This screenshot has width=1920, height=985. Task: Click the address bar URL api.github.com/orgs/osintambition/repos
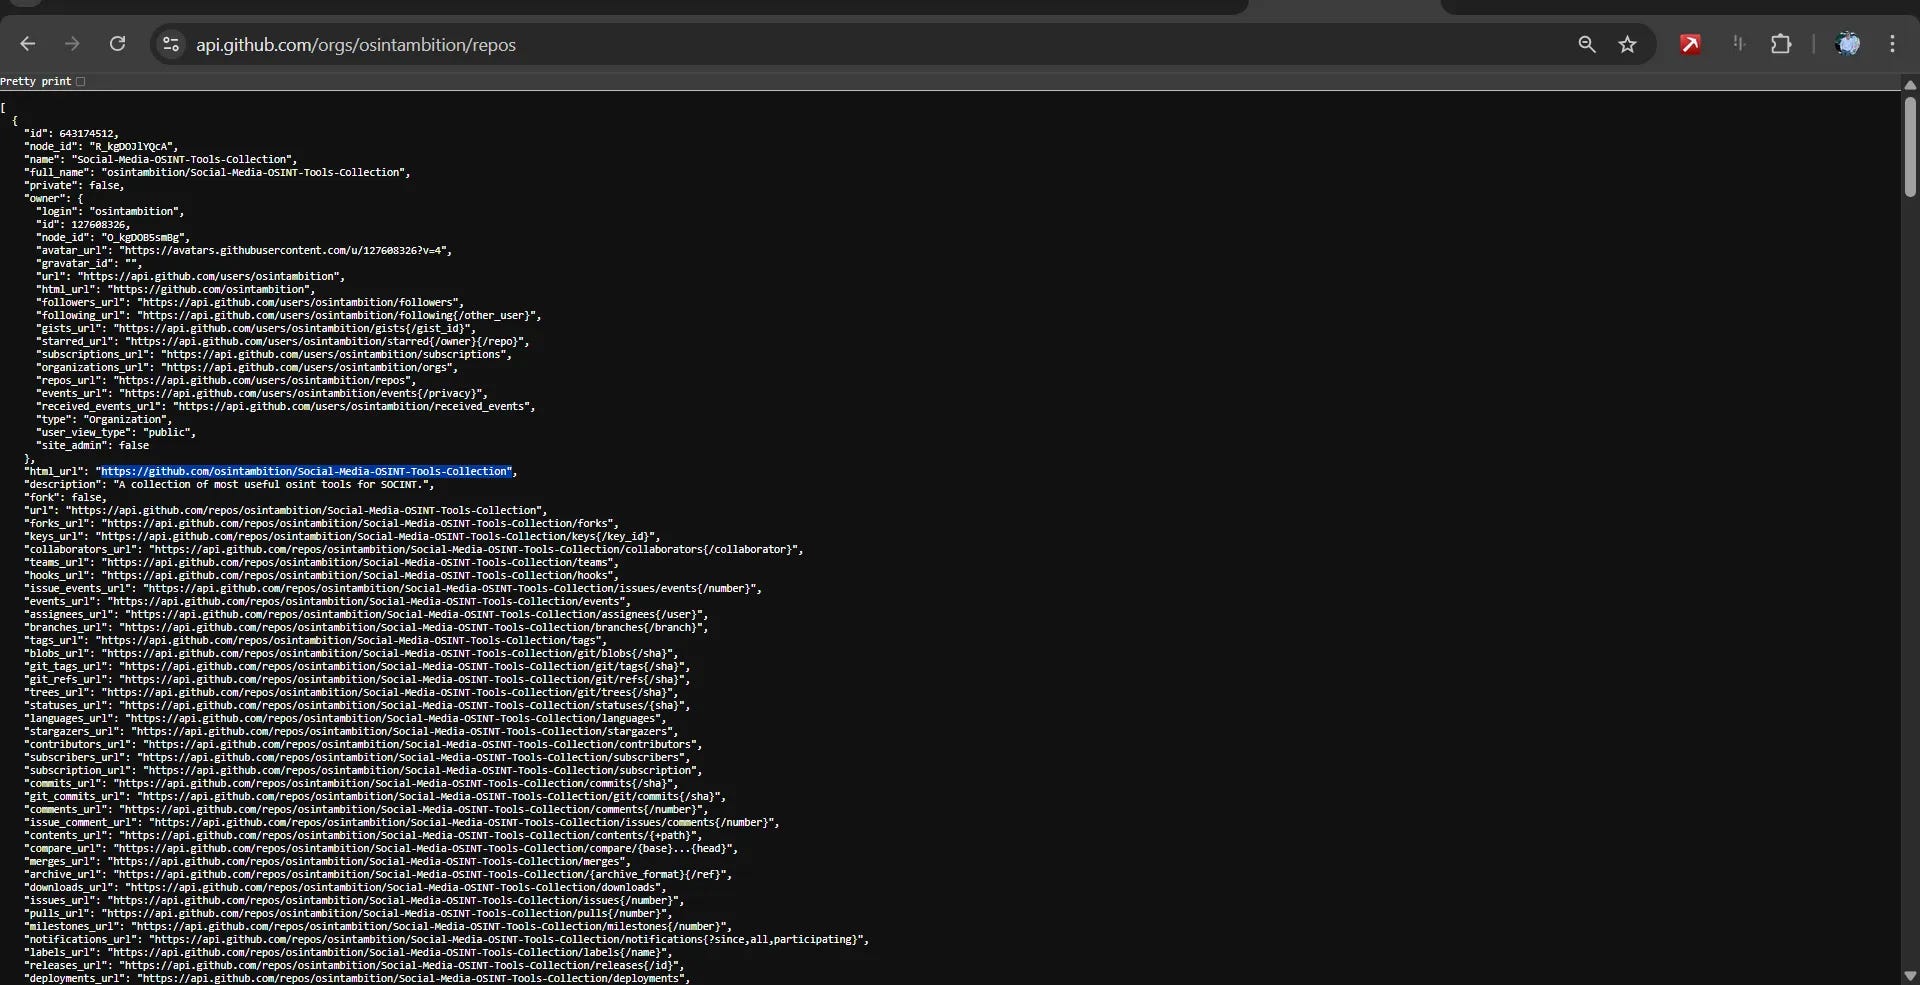pos(356,45)
